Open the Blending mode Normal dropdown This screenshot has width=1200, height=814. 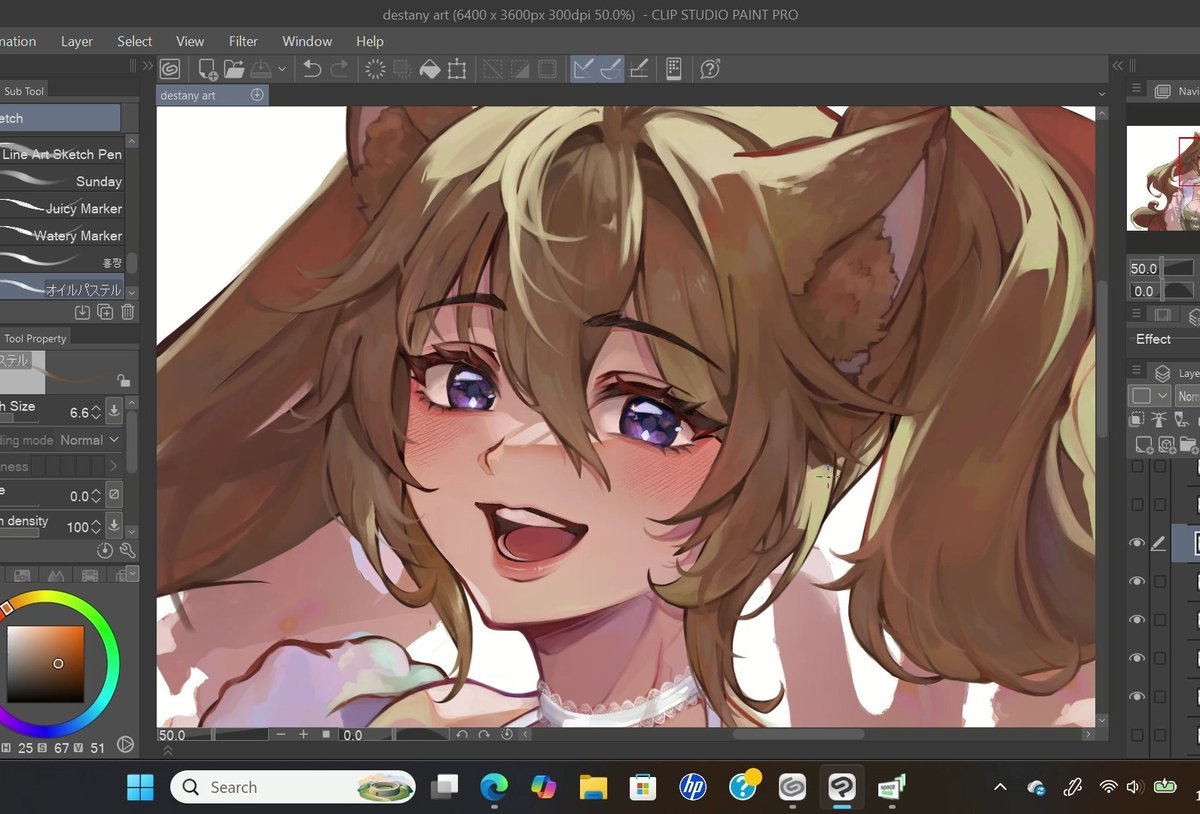click(x=90, y=440)
